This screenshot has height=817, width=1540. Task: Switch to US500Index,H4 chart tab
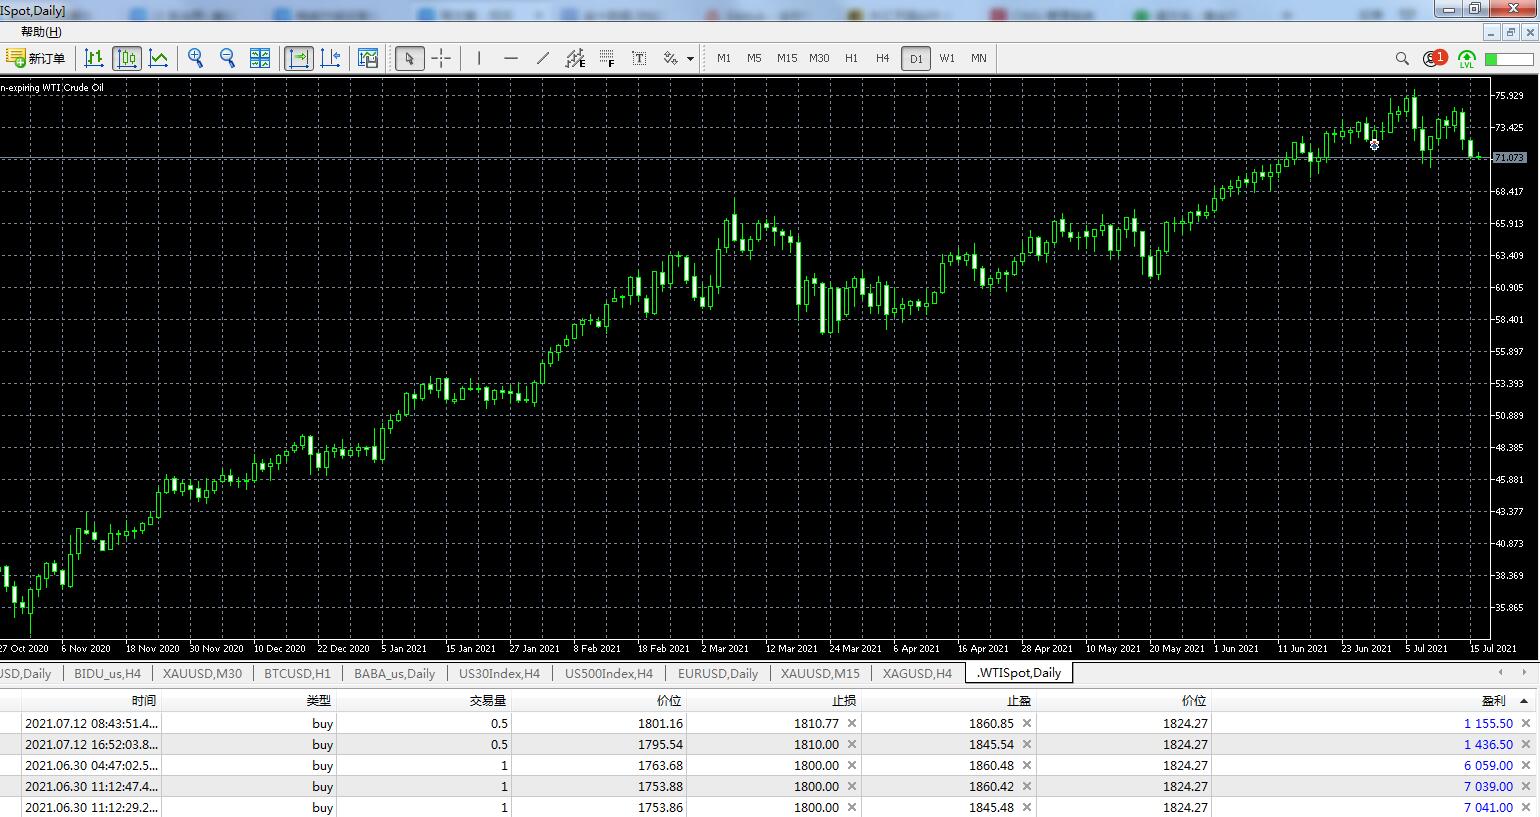point(609,673)
